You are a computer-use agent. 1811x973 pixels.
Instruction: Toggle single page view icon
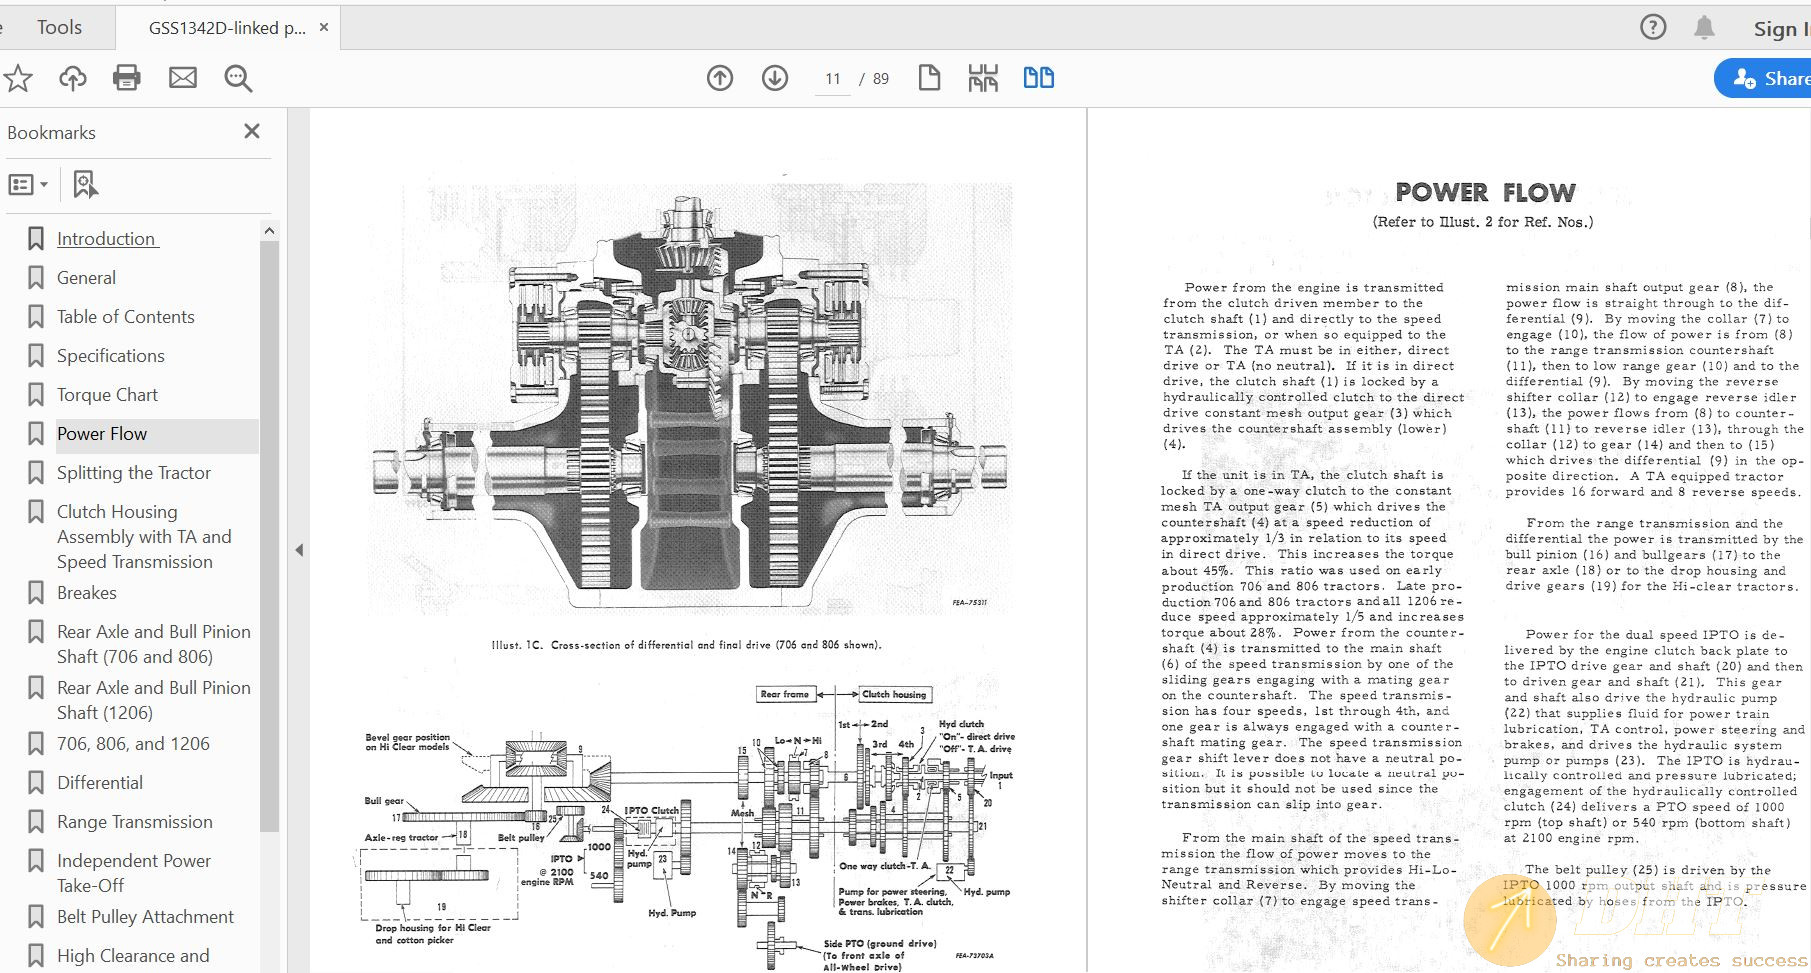pyautogui.click(x=929, y=78)
